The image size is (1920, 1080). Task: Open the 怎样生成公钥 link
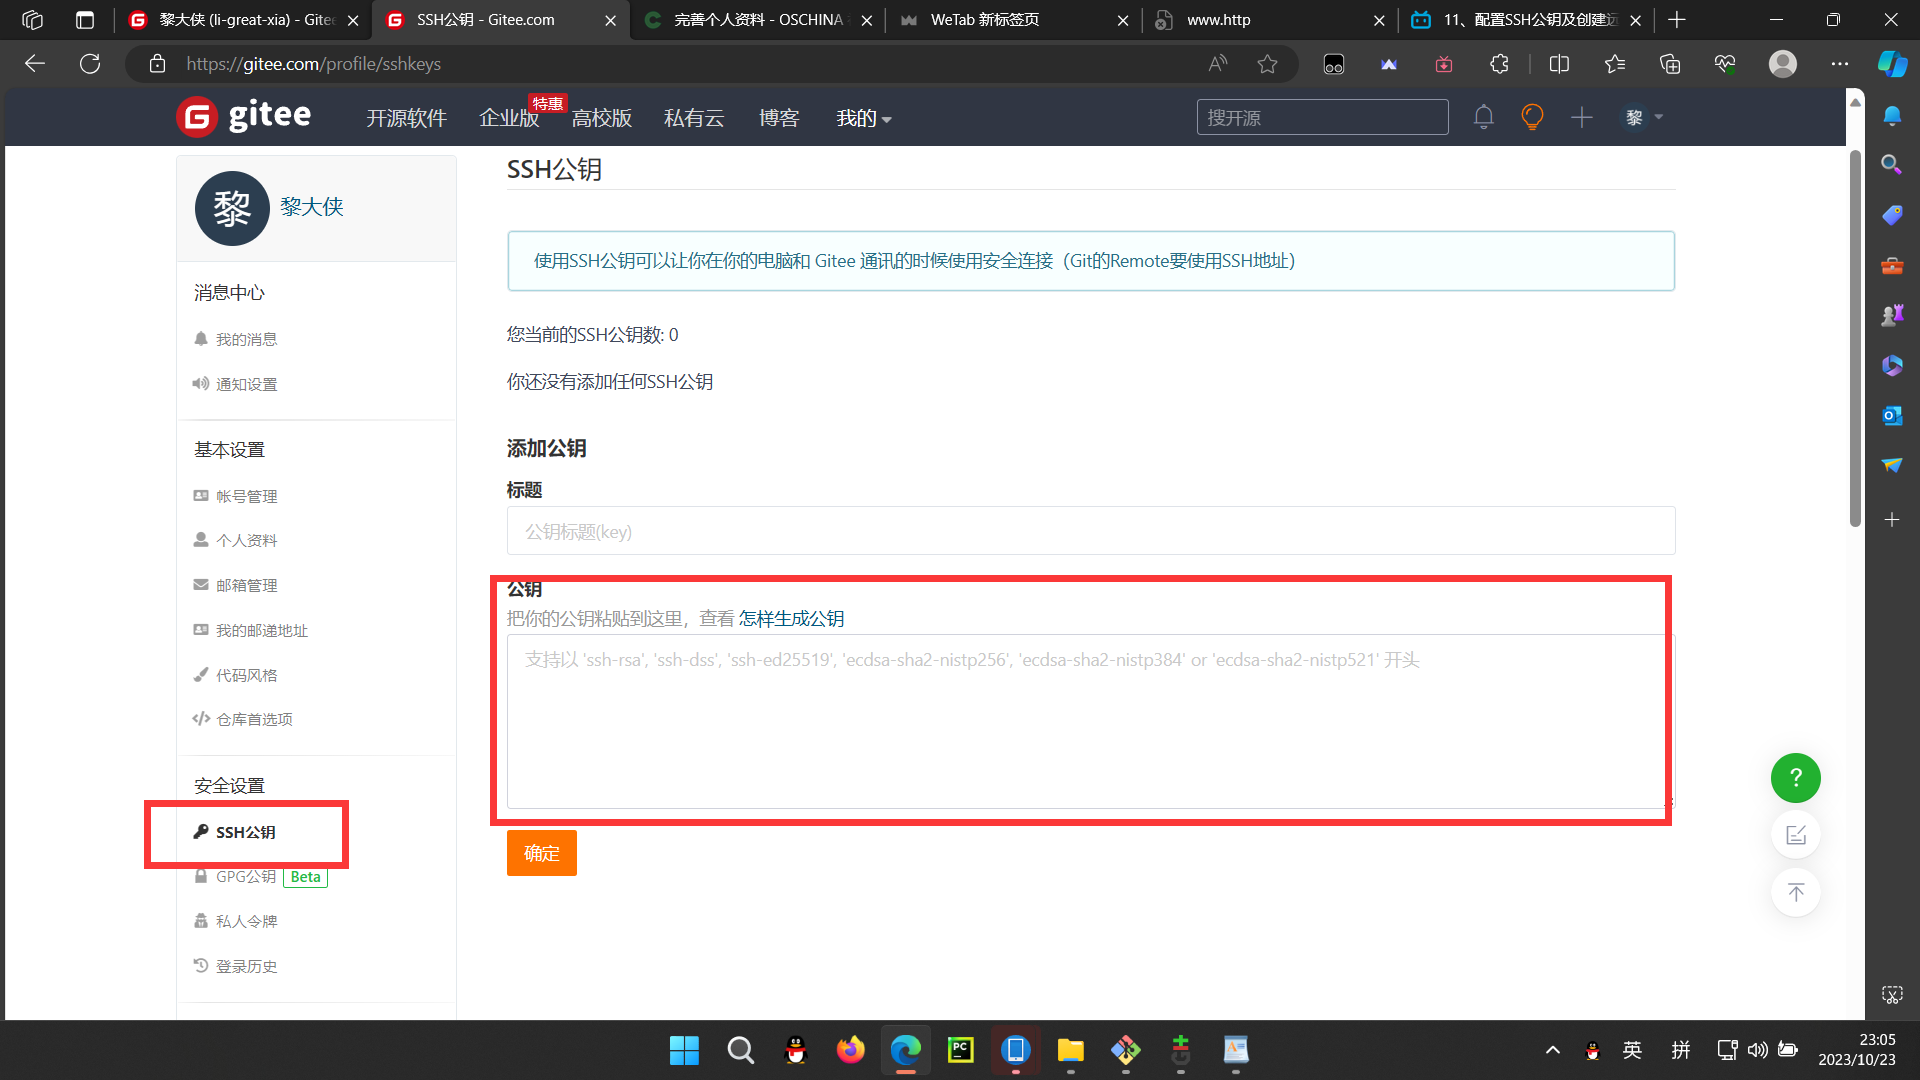(x=791, y=619)
